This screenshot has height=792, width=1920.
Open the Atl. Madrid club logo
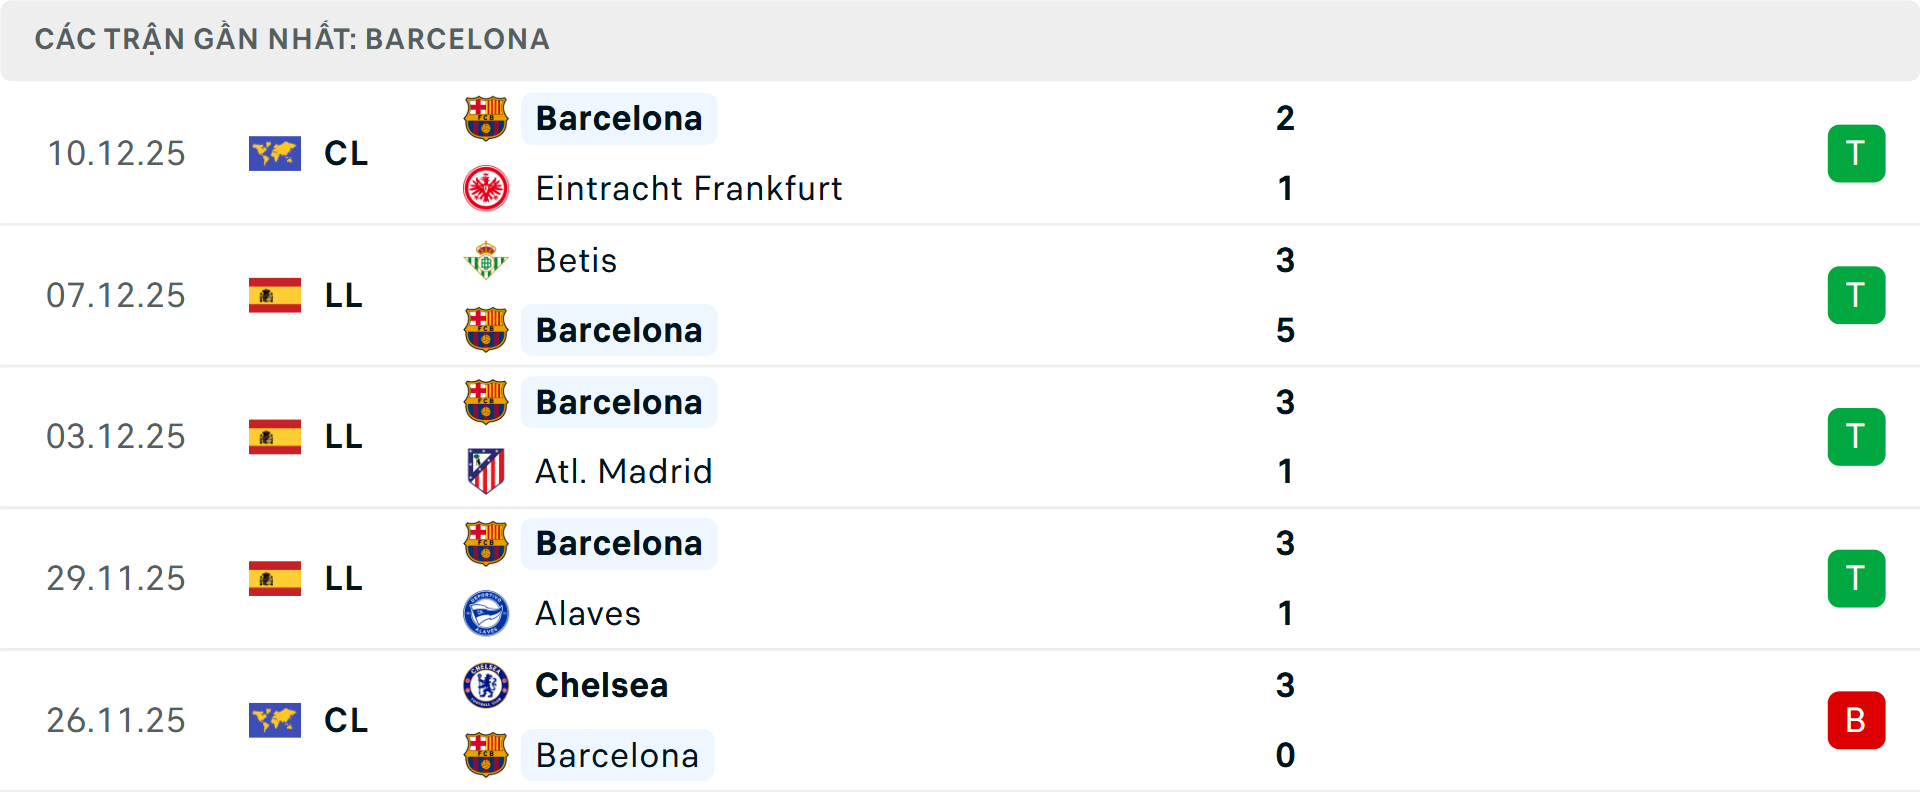click(486, 471)
